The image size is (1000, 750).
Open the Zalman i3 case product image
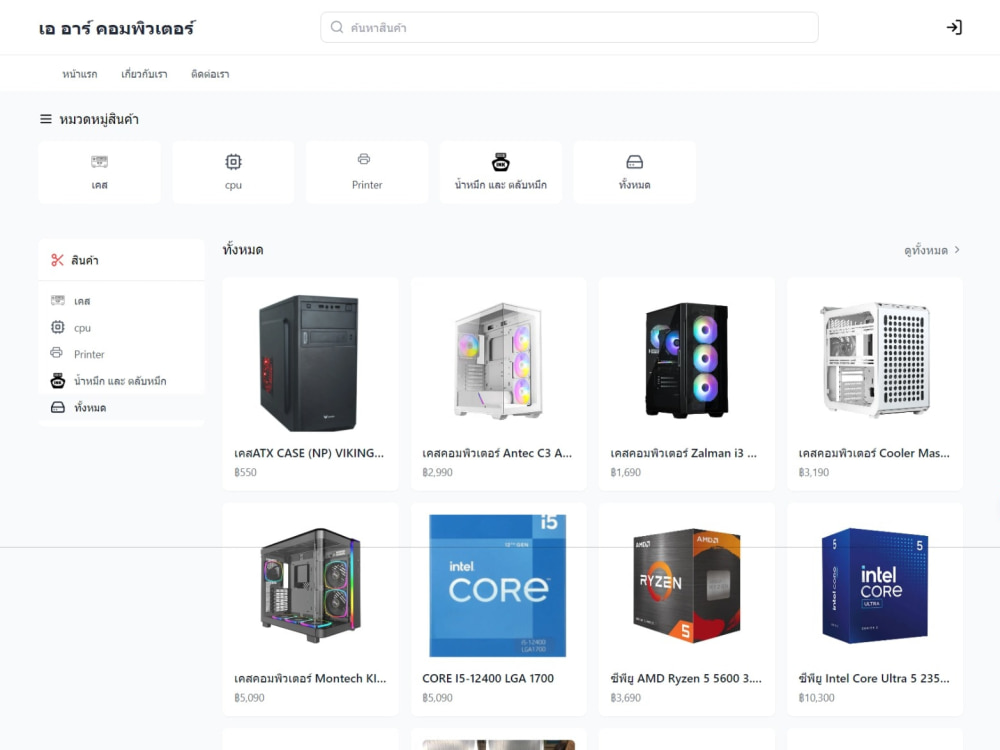coord(686,361)
